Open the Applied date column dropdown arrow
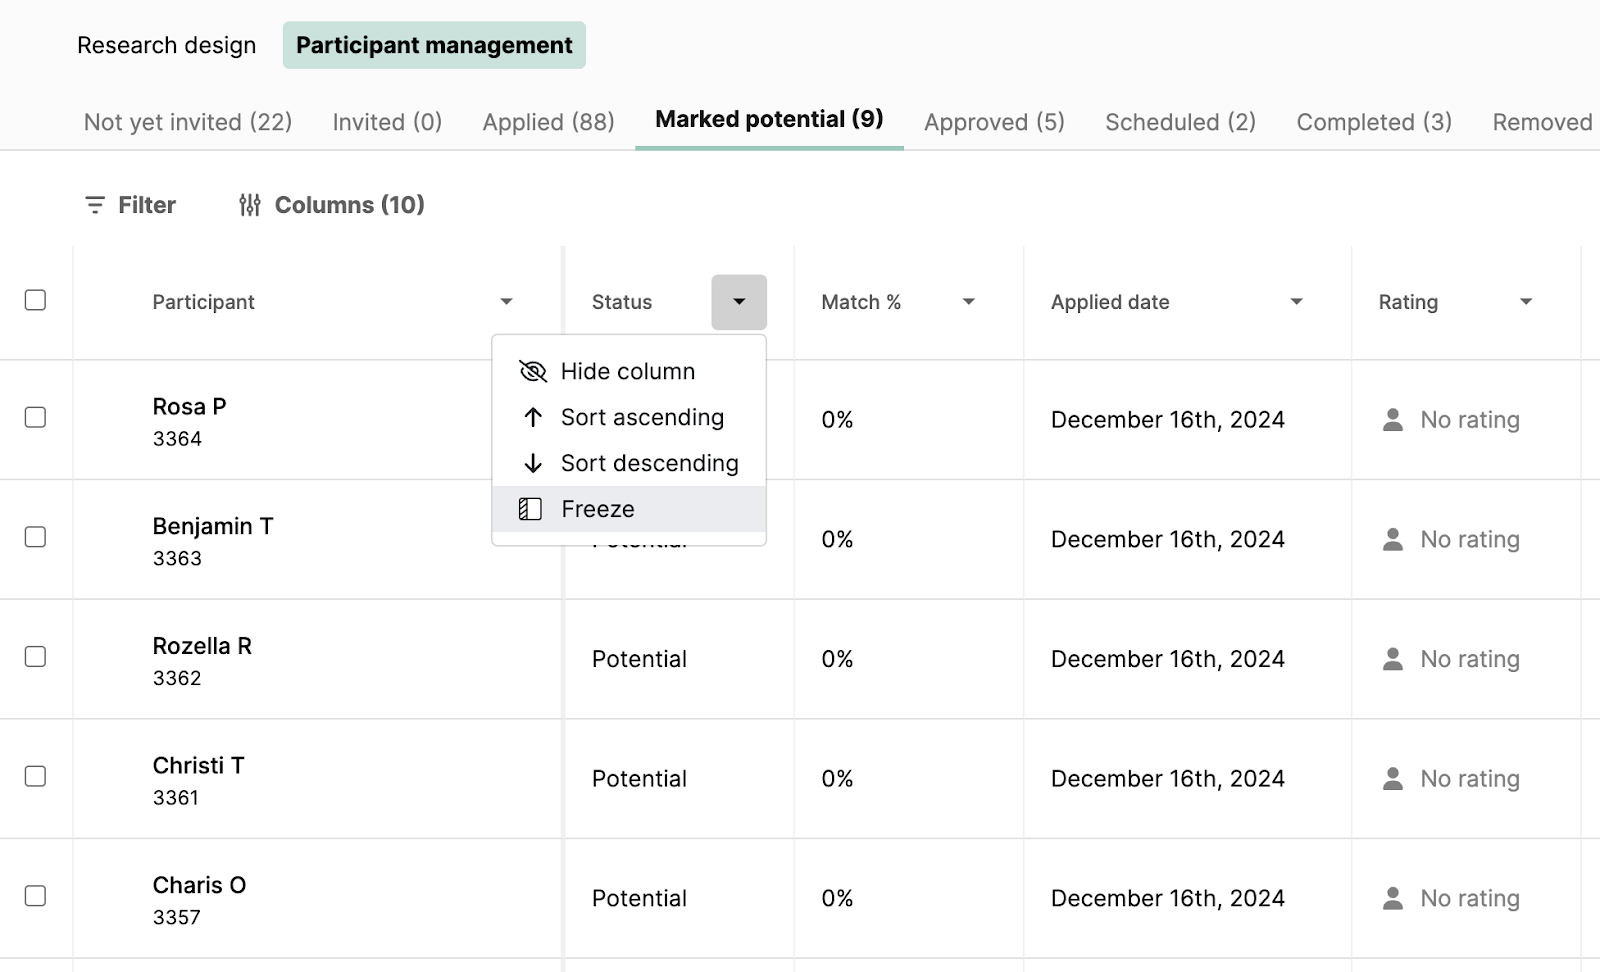This screenshot has height=972, width=1600. 1297,302
